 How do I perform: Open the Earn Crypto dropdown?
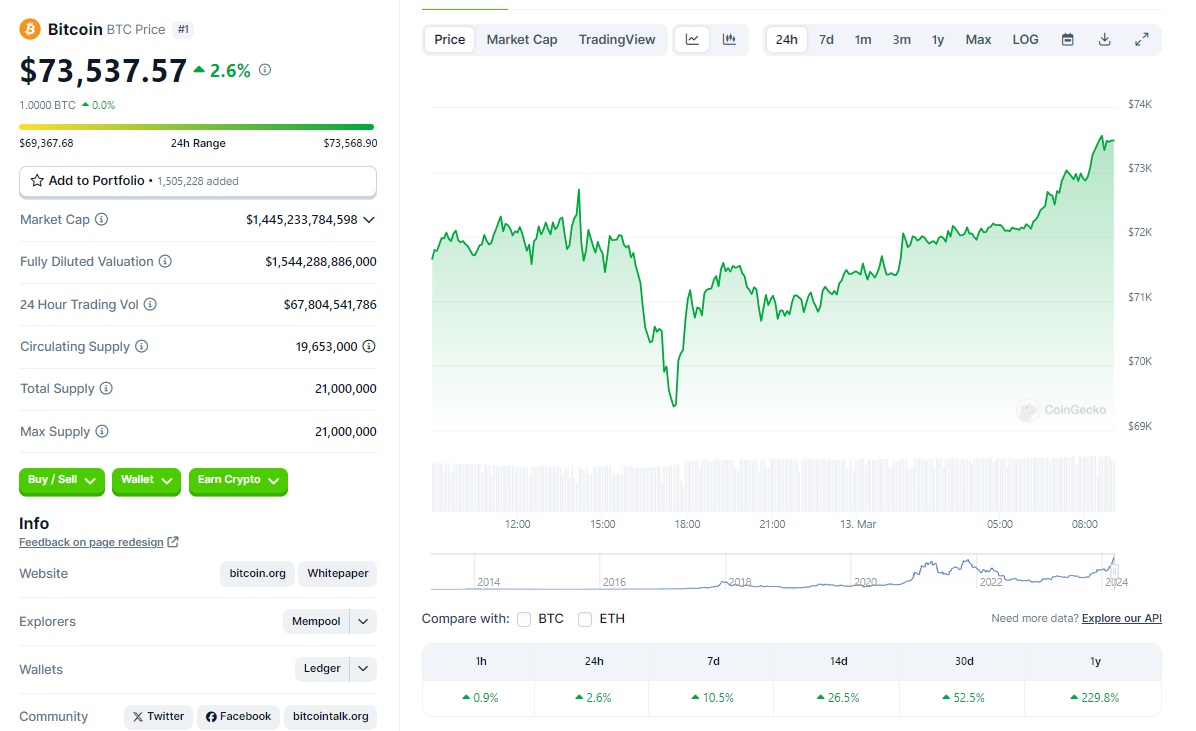(238, 481)
